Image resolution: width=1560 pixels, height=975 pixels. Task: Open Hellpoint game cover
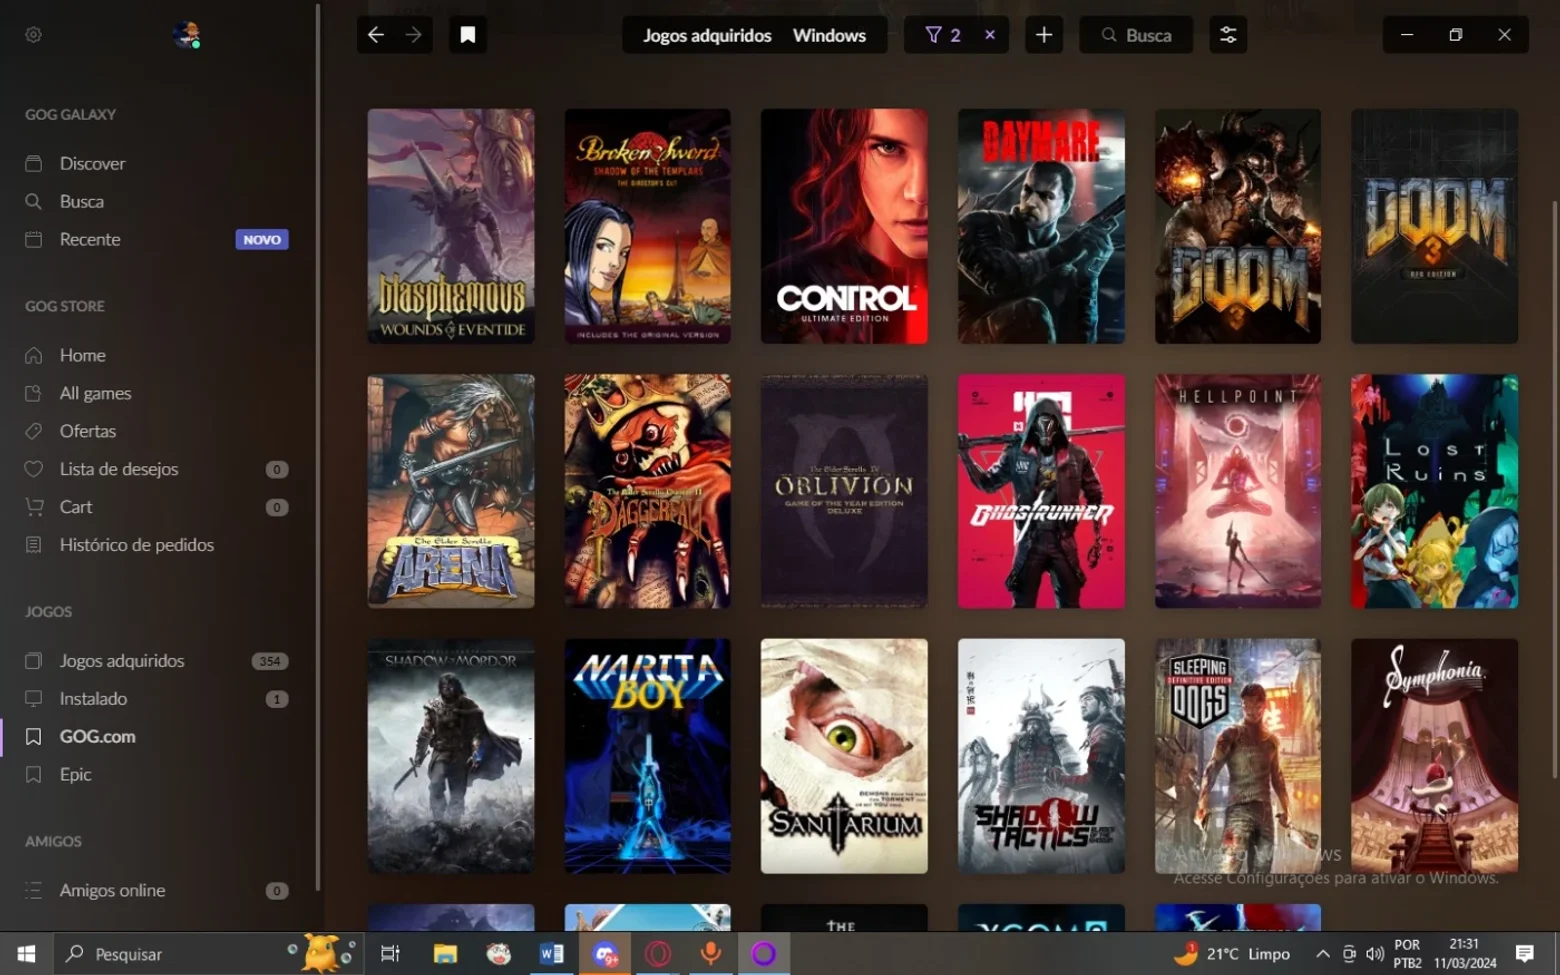click(x=1238, y=491)
